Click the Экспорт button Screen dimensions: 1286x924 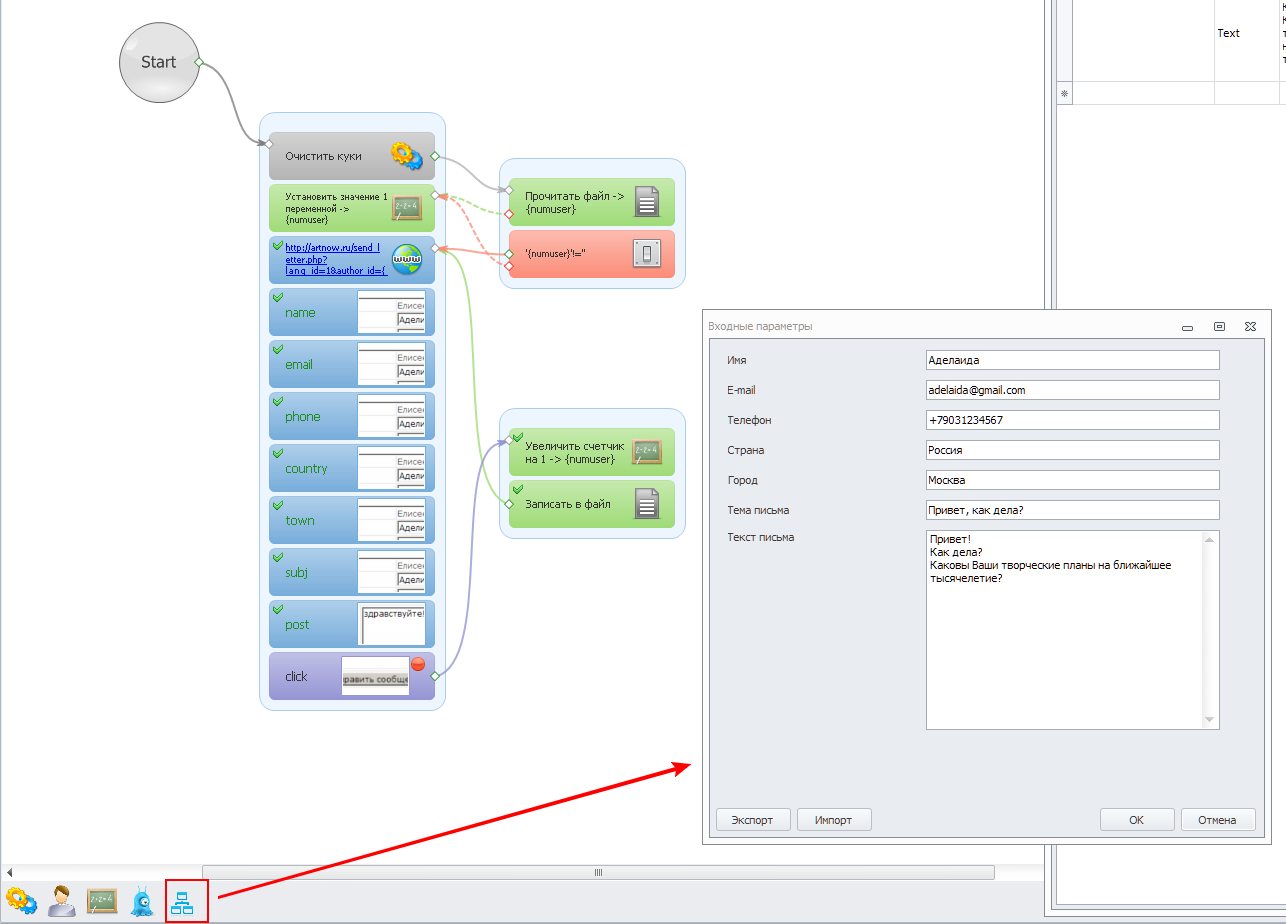(752, 820)
